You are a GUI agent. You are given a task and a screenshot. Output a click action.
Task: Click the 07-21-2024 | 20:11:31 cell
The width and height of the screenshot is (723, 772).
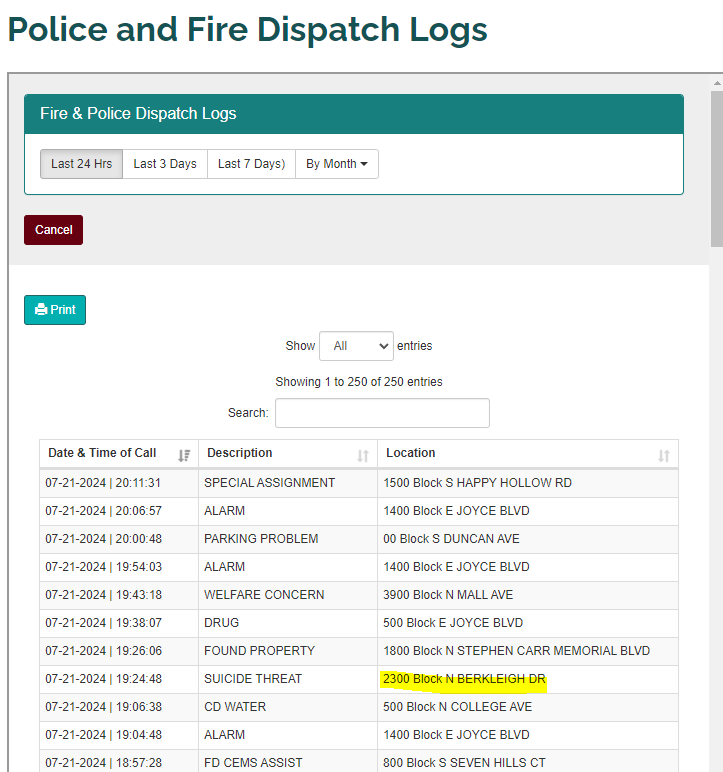point(119,483)
